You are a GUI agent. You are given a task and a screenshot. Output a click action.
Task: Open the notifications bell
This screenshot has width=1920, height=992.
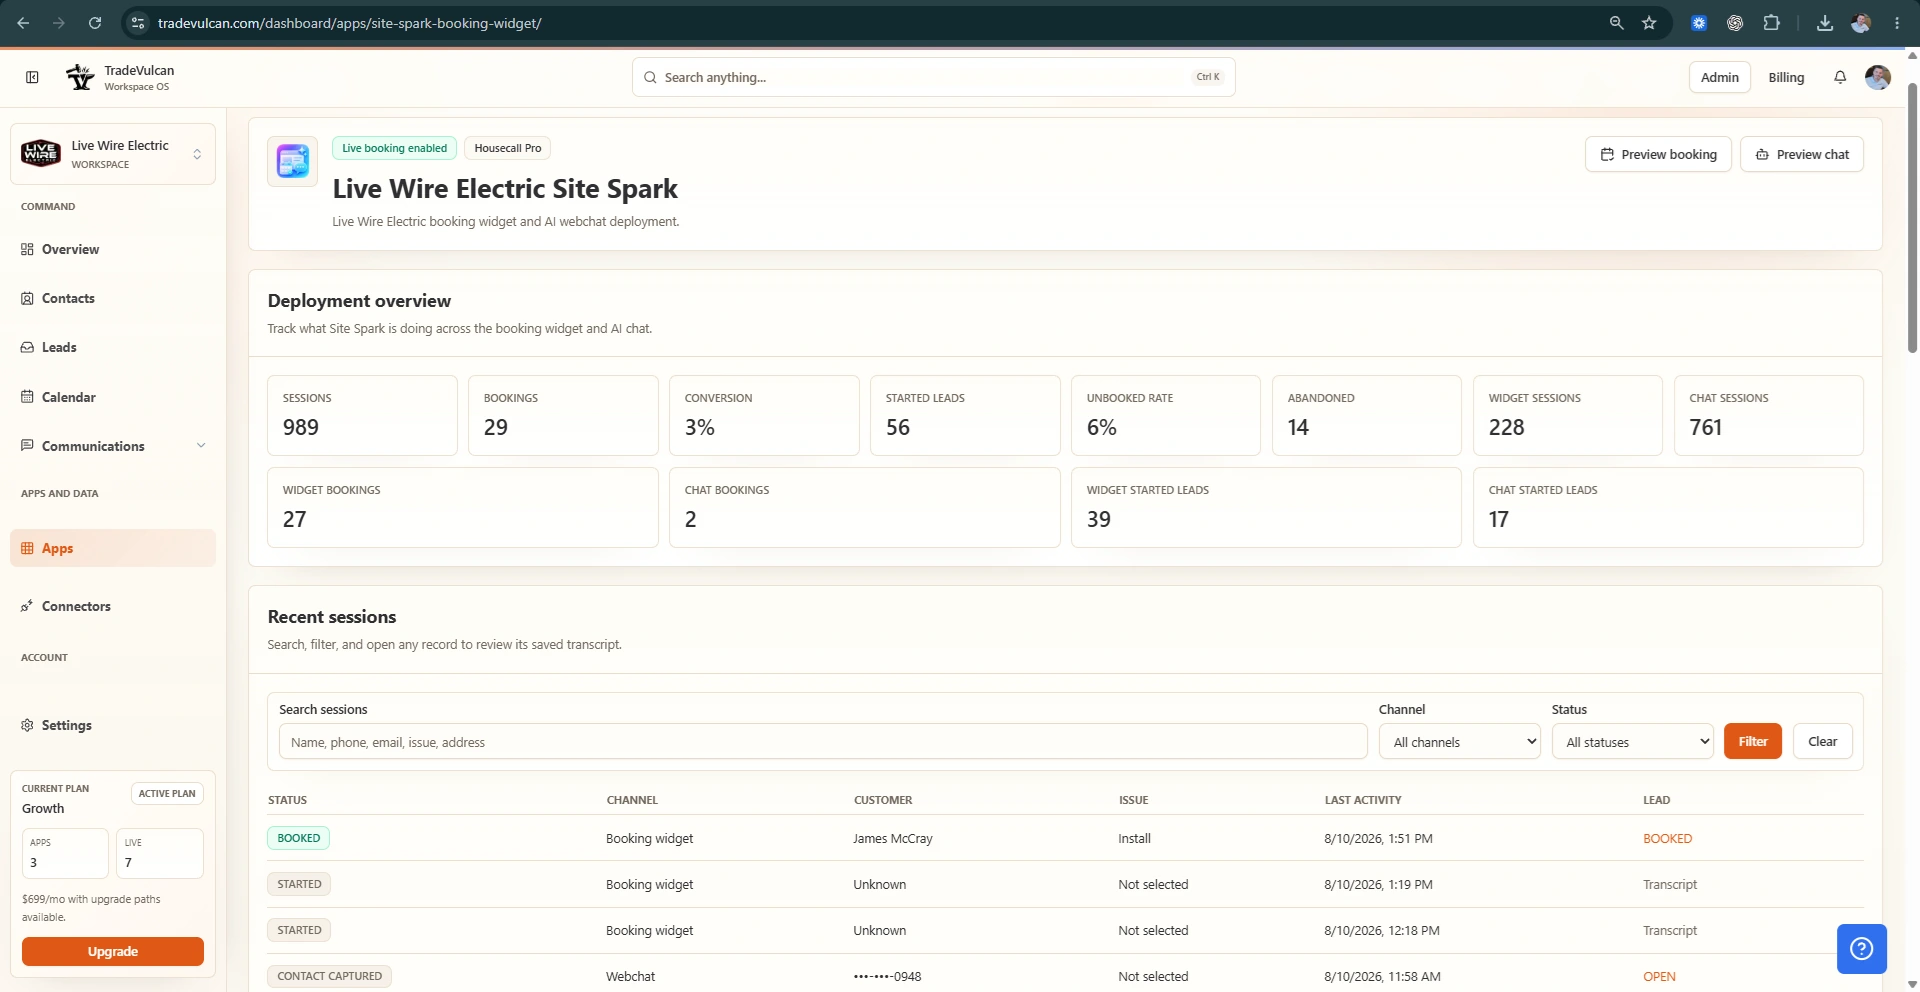point(1840,77)
